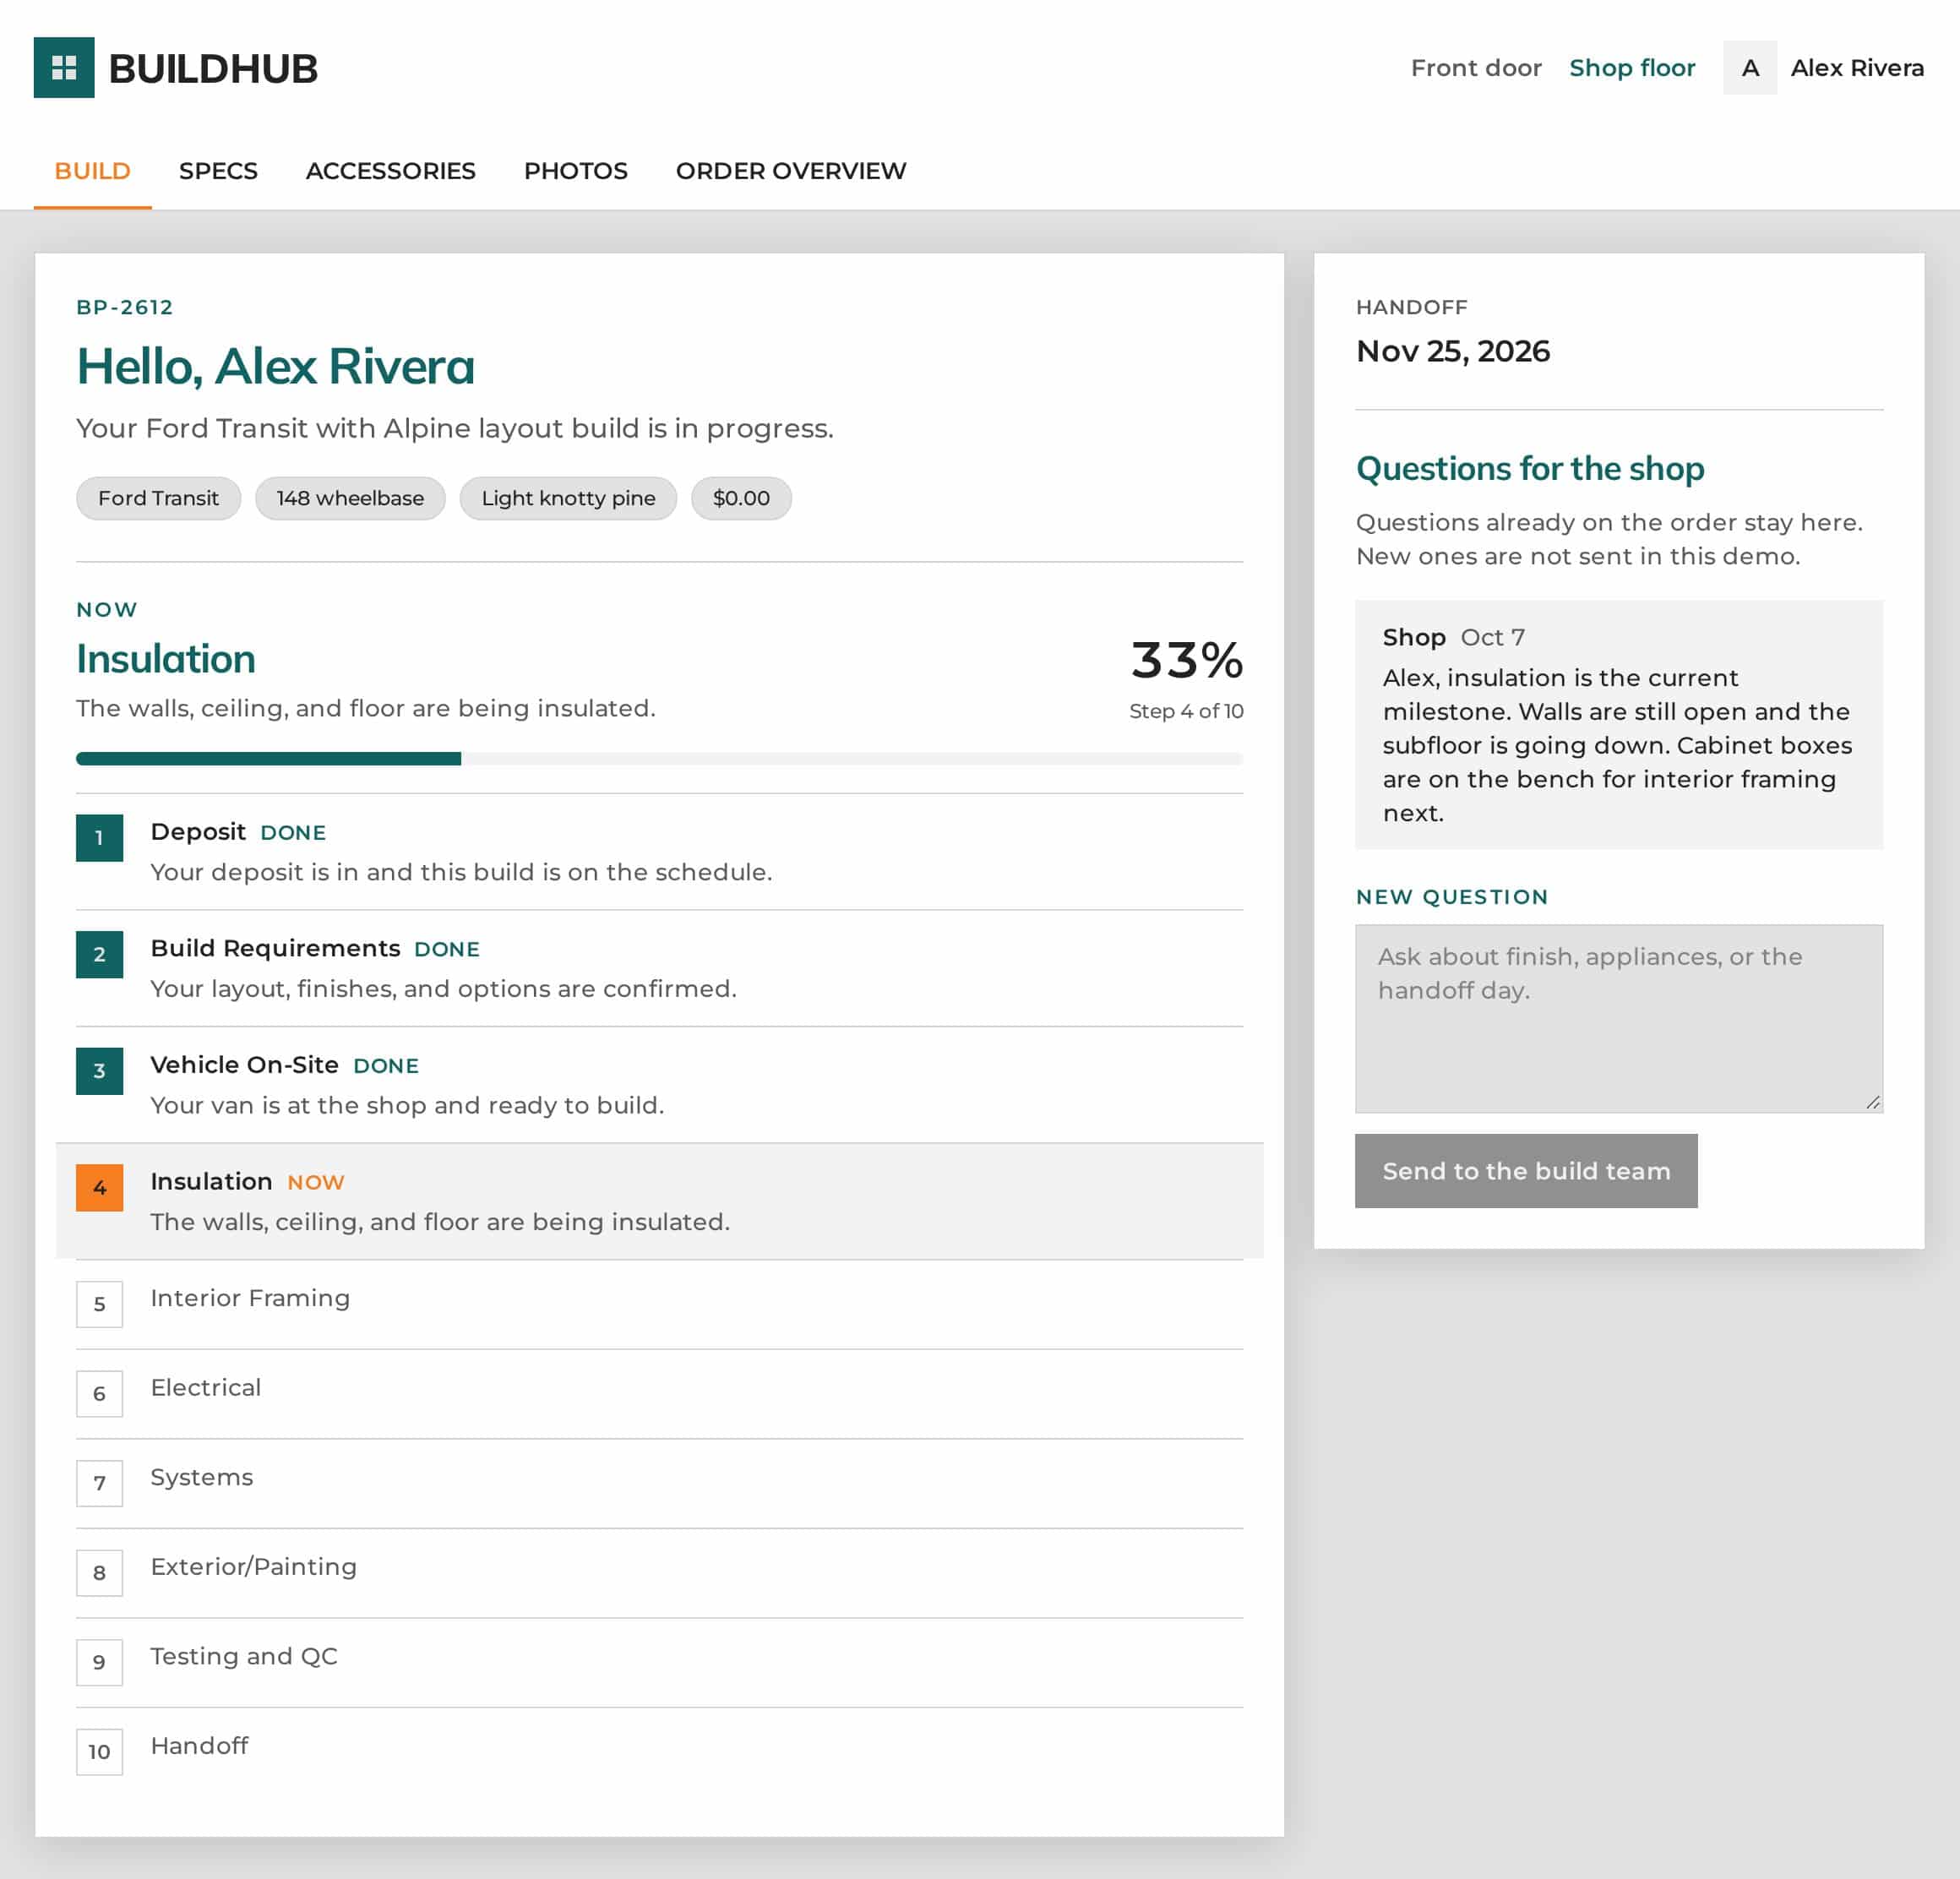This screenshot has width=1960, height=1879.
Task: Click the DONE label next to Deposit
Action: point(293,832)
